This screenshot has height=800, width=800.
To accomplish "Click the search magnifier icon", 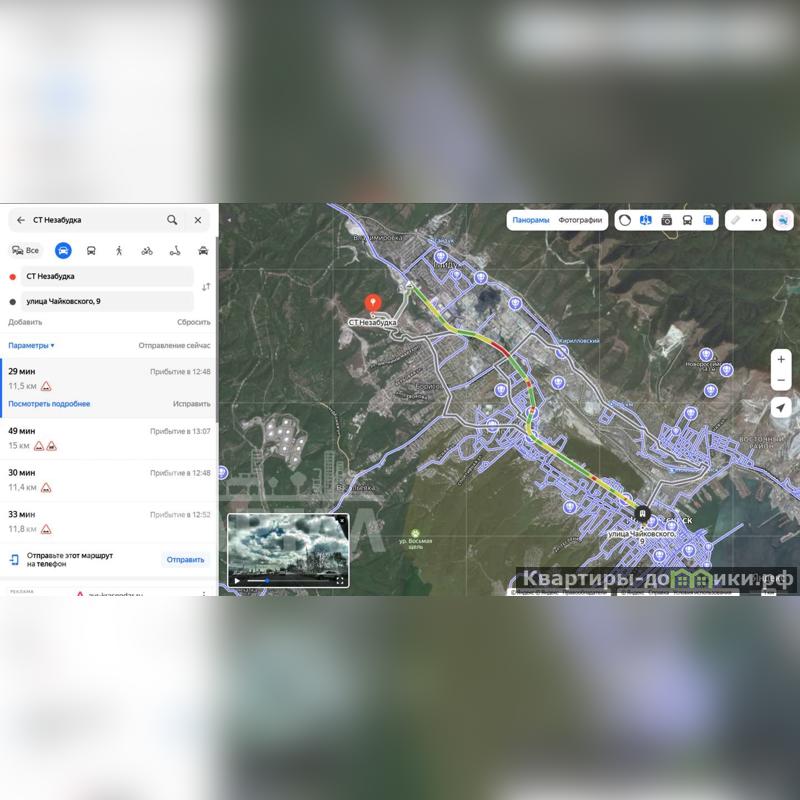I will (172, 220).
